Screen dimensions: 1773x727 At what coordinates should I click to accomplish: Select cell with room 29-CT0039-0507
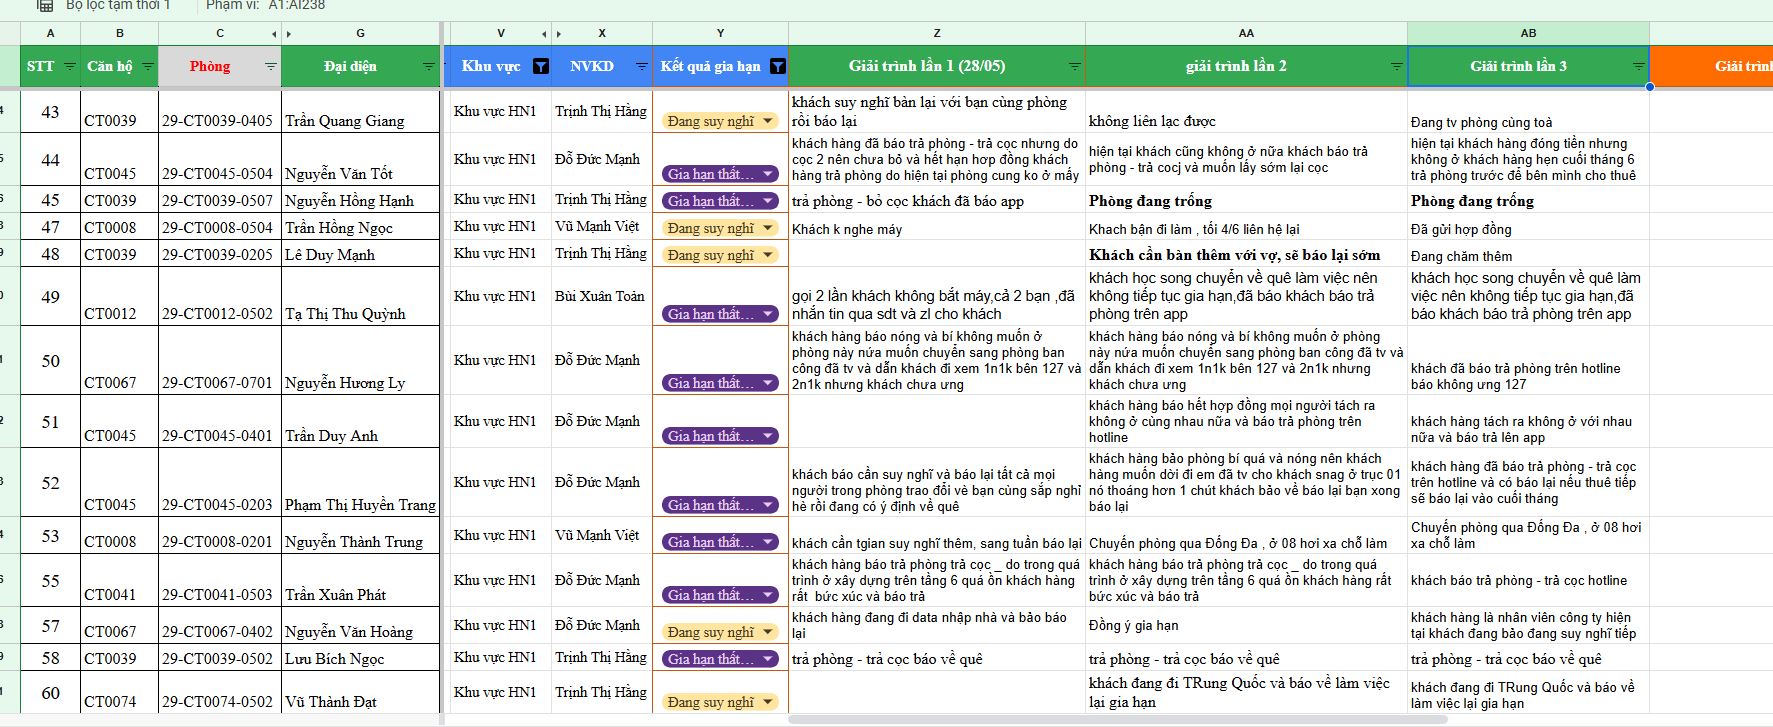(x=219, y=200)
